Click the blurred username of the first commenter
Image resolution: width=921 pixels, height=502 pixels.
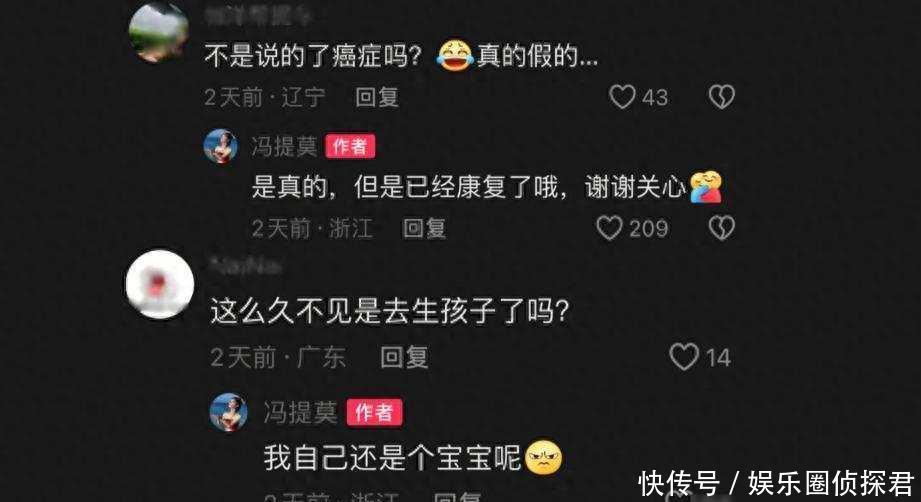(258, 16)
